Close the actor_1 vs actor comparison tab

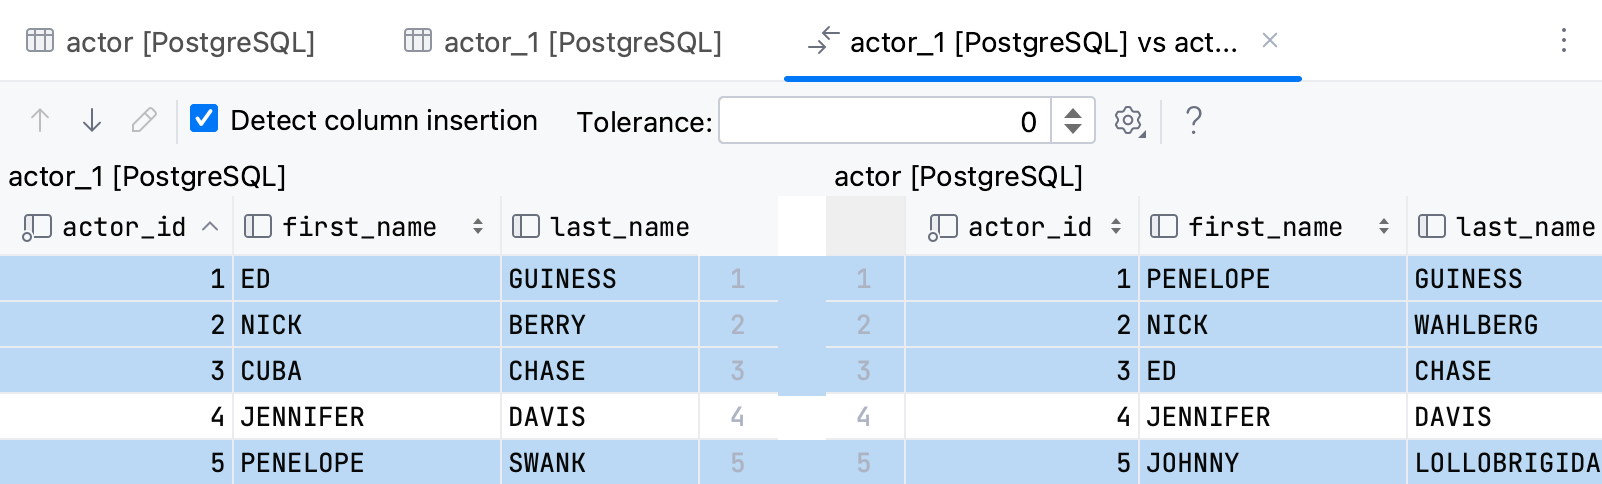point(1270,41)
